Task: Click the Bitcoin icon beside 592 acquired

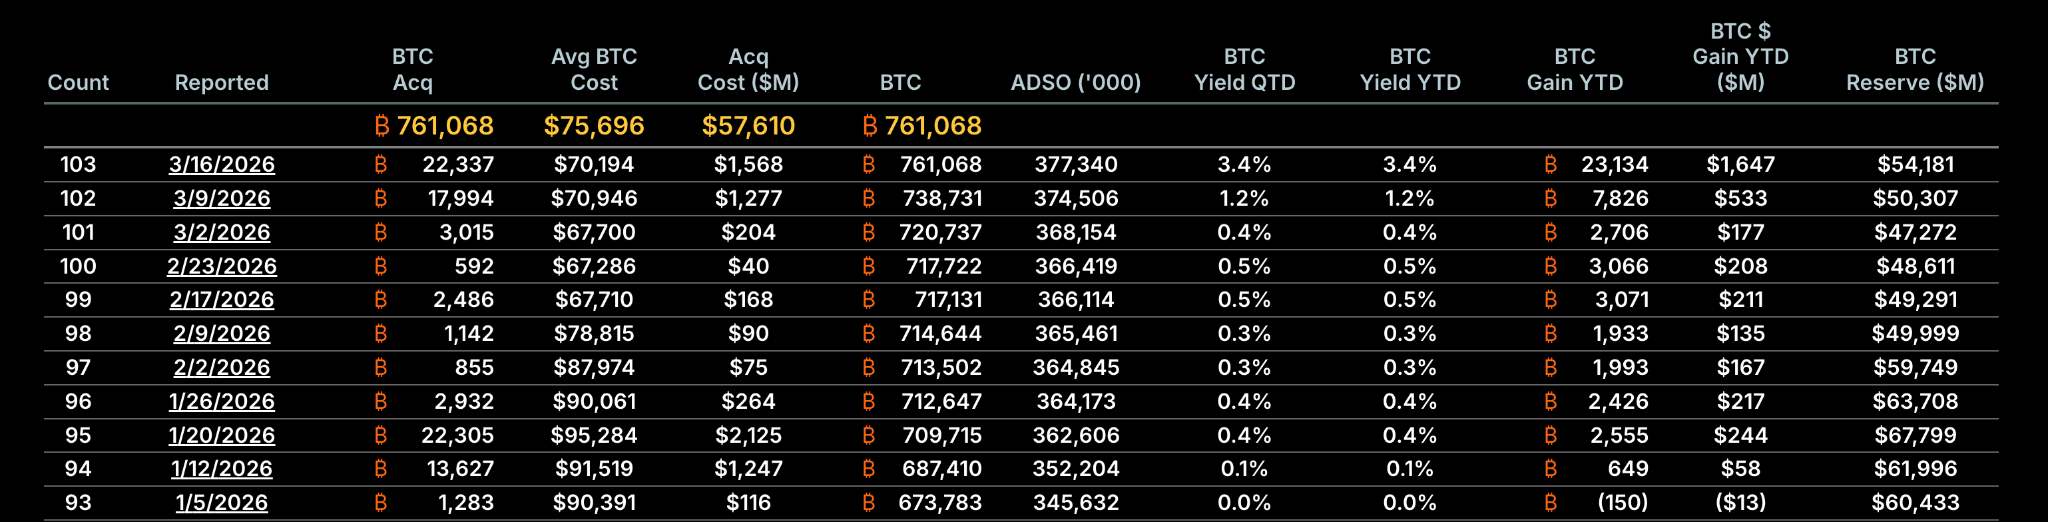Action: click(x=380, y=267)
